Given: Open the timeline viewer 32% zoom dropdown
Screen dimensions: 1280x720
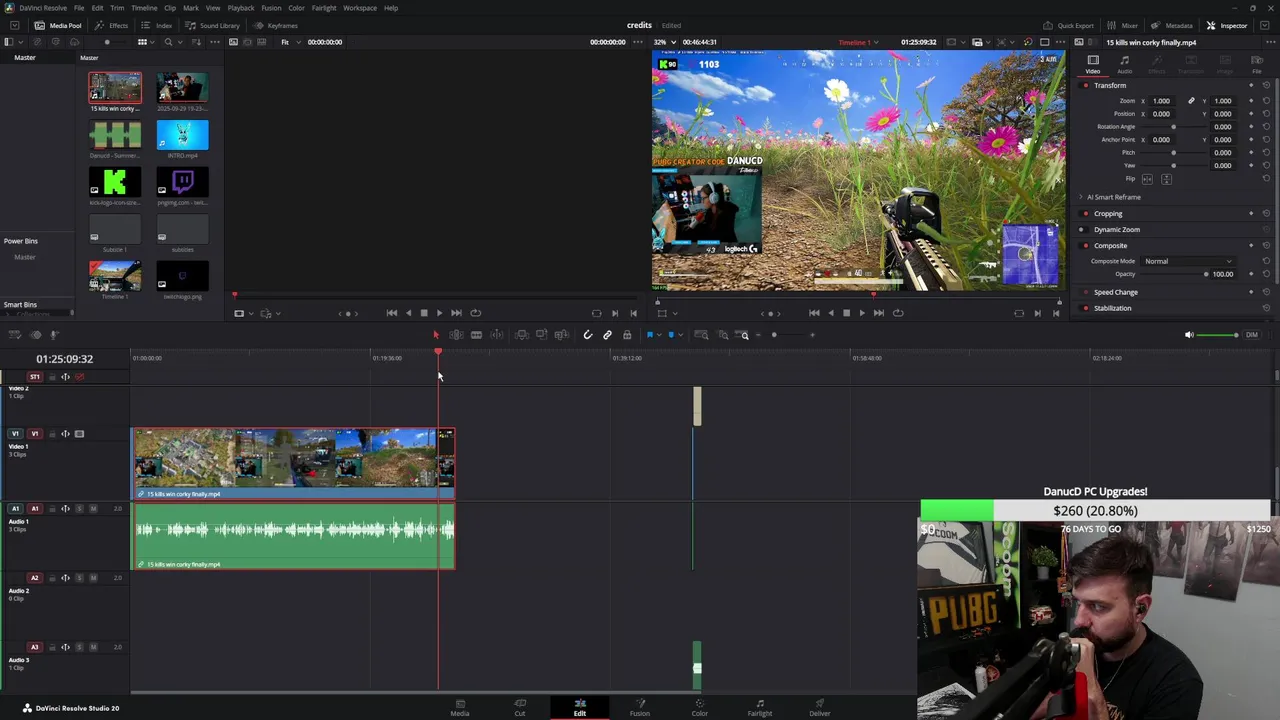Looking at the screenshot, I should 667,42.
